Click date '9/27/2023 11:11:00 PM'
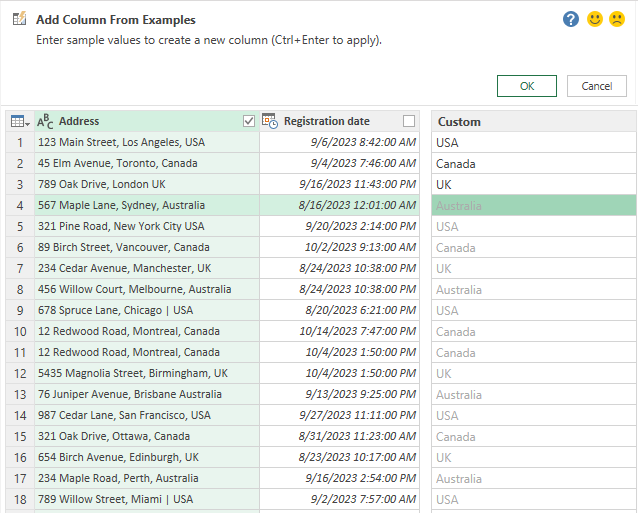The height and width of the screenshot is (513, 638). coord(339,416)
